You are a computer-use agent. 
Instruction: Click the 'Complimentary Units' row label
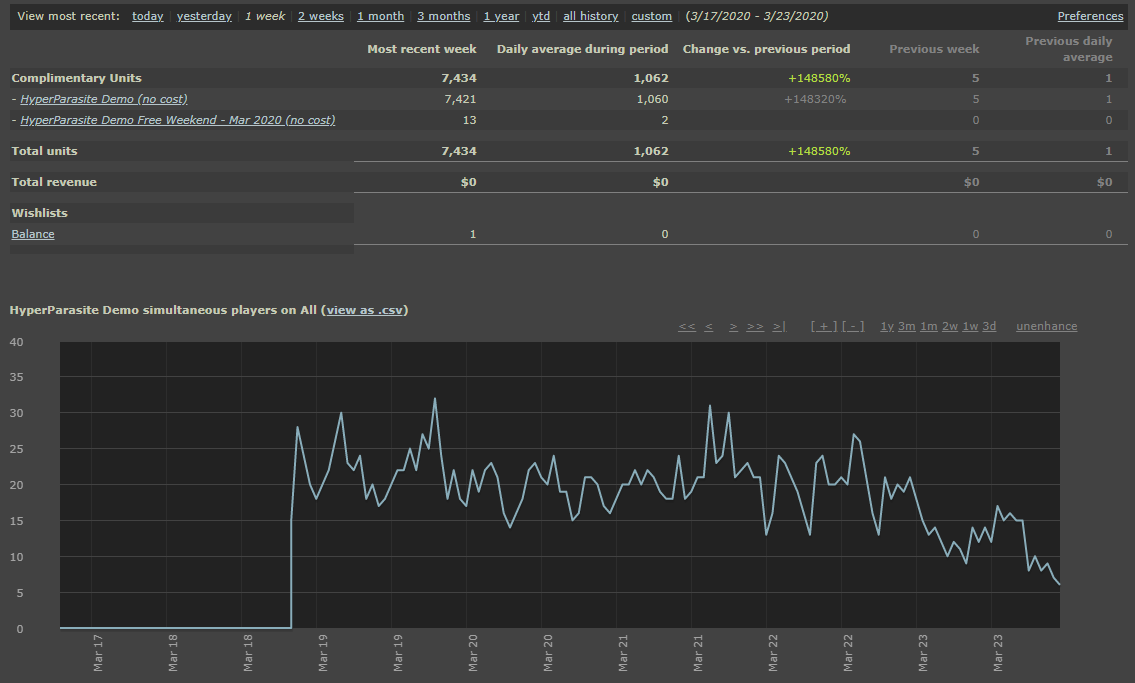pyautogui.click(x=77, y=78)
